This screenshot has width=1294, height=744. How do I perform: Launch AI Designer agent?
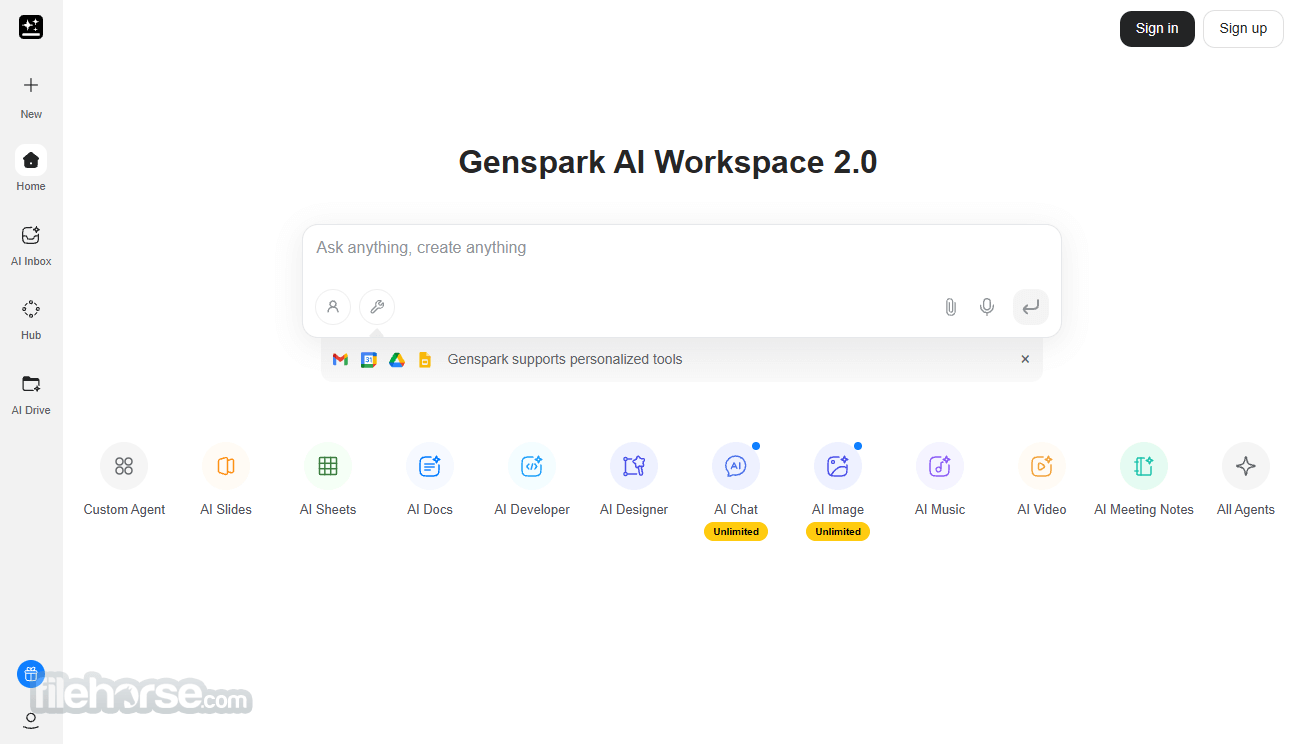(x=634, y=480)
